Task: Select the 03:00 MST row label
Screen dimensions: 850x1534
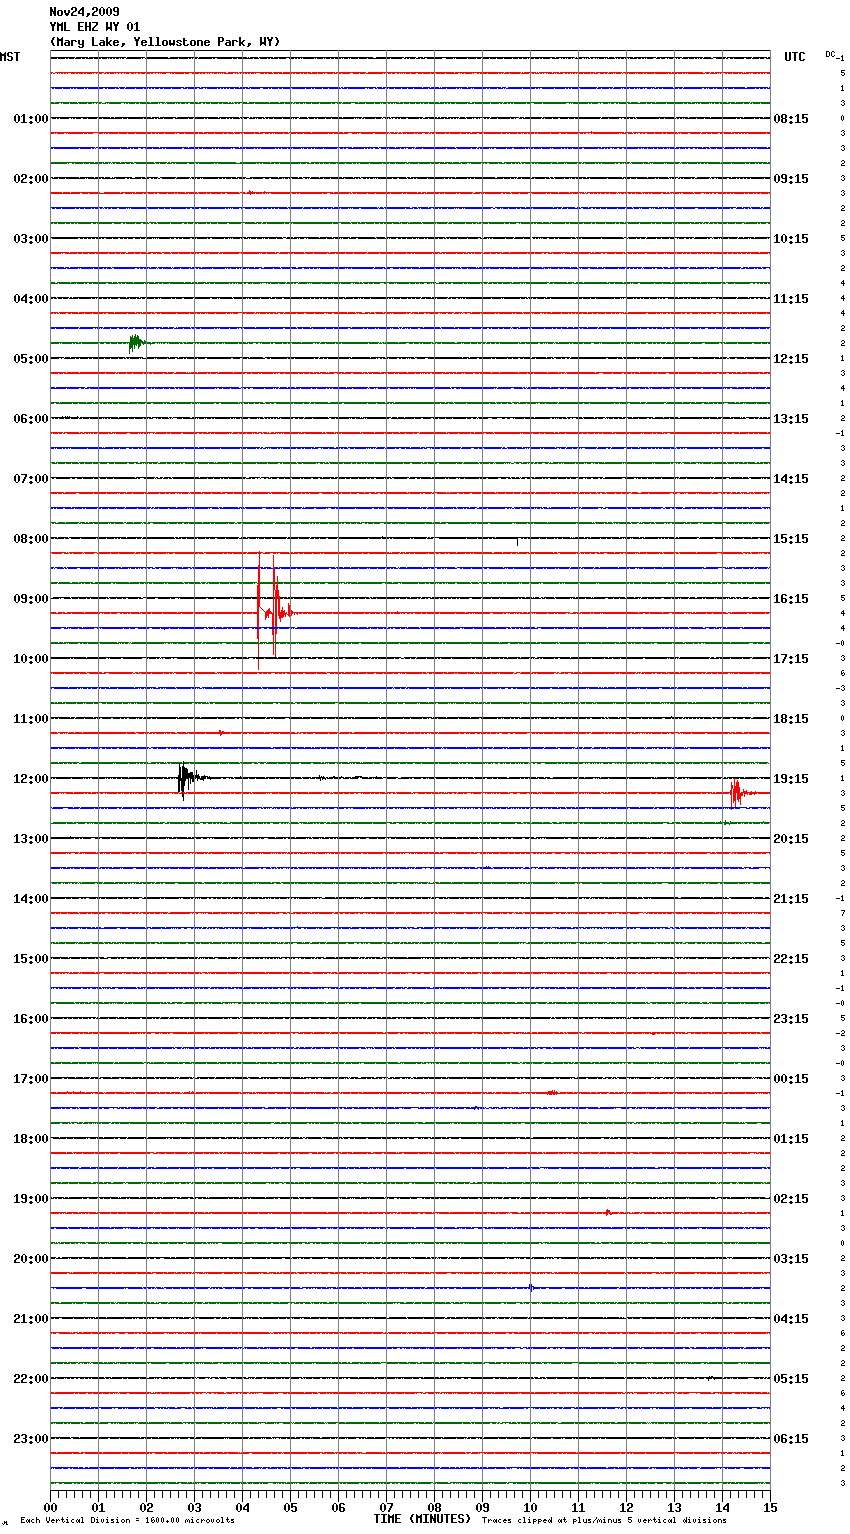Action: tap(31, 239)
